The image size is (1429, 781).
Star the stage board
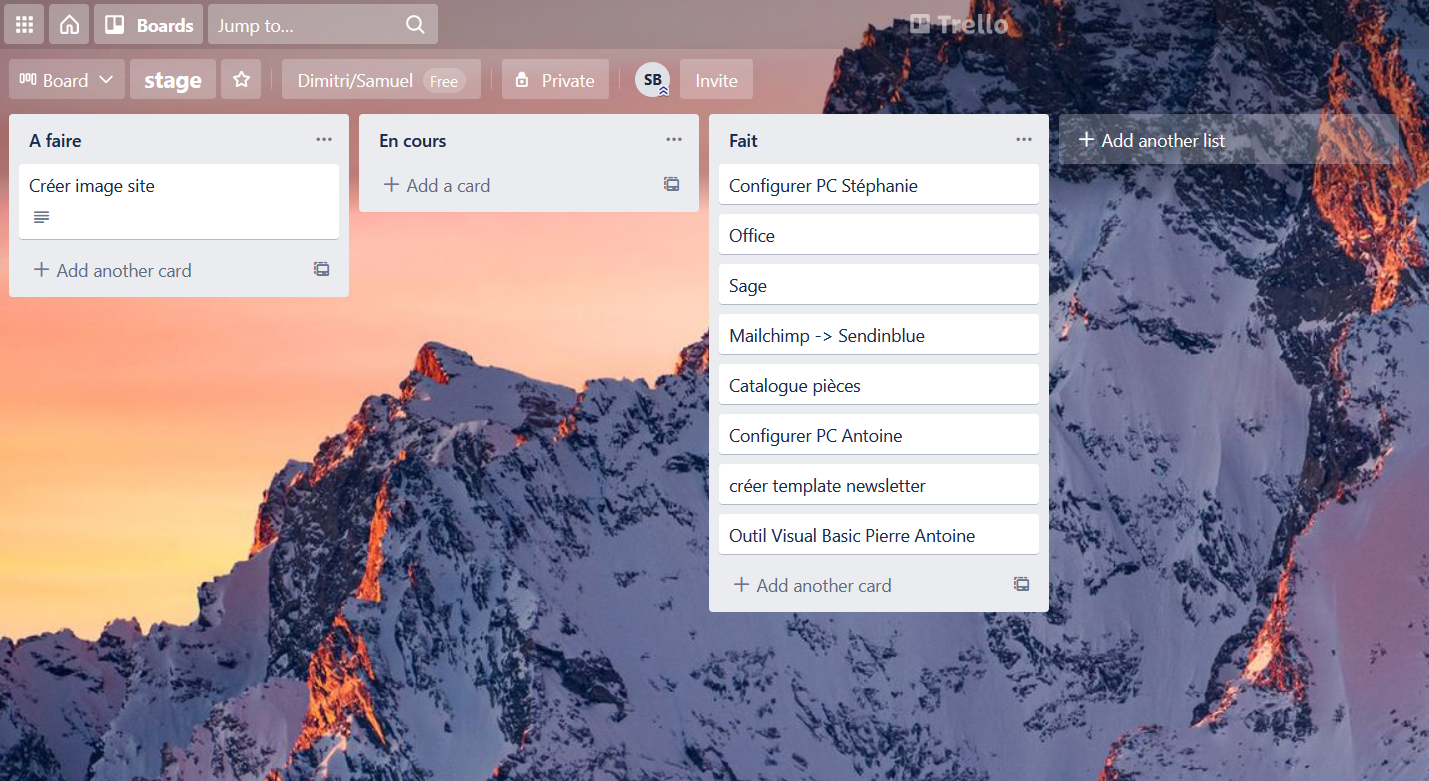click(x=241, y=80)
